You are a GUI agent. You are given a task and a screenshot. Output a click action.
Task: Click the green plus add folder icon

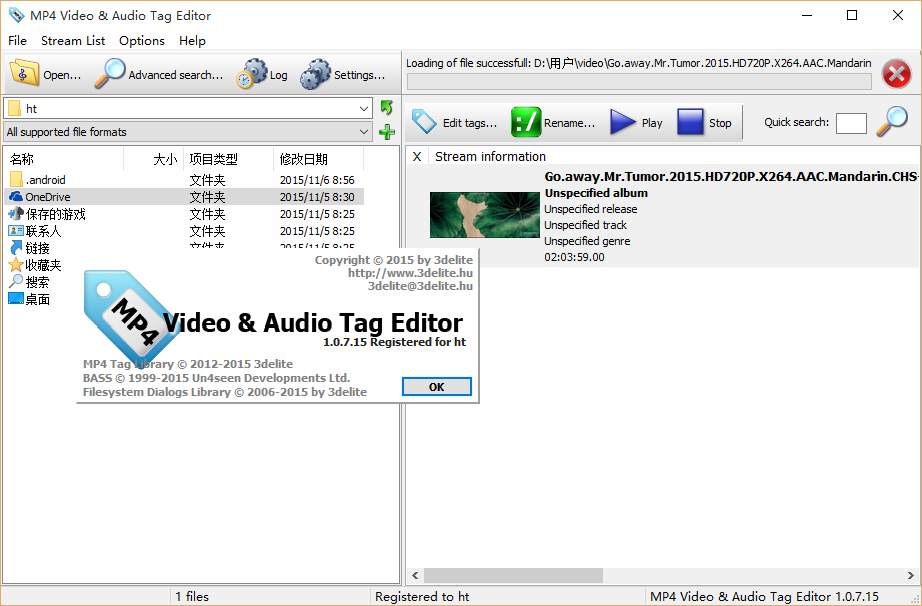point(387,132)
